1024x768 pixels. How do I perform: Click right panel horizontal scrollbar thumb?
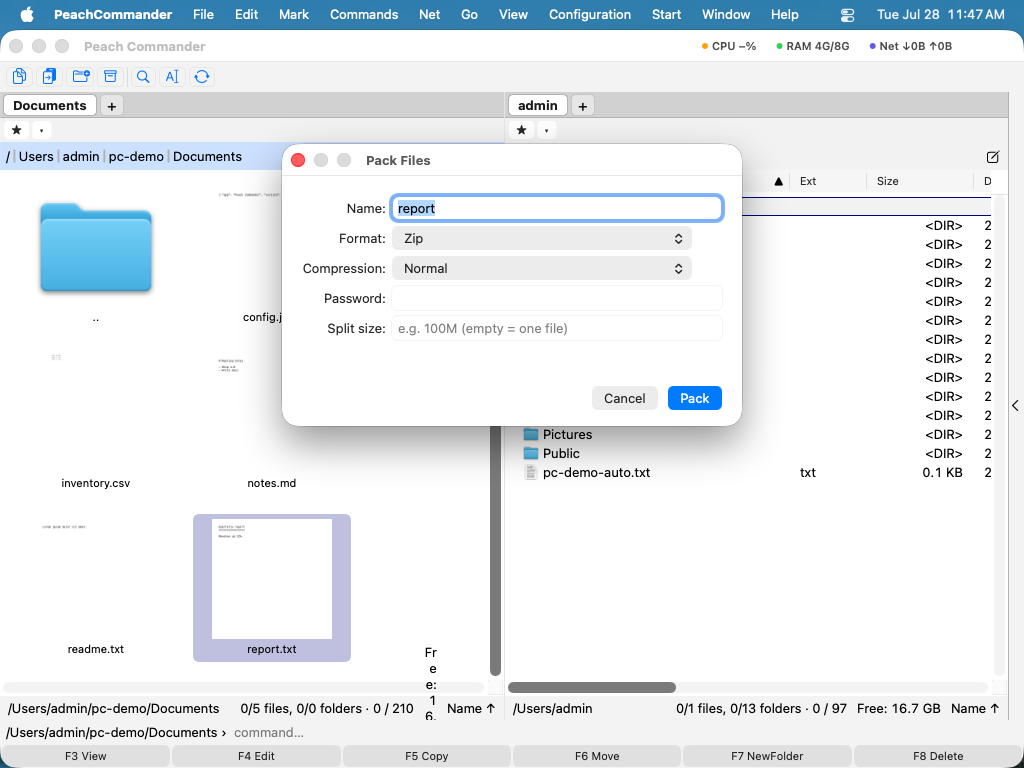[x=592, y=687]
